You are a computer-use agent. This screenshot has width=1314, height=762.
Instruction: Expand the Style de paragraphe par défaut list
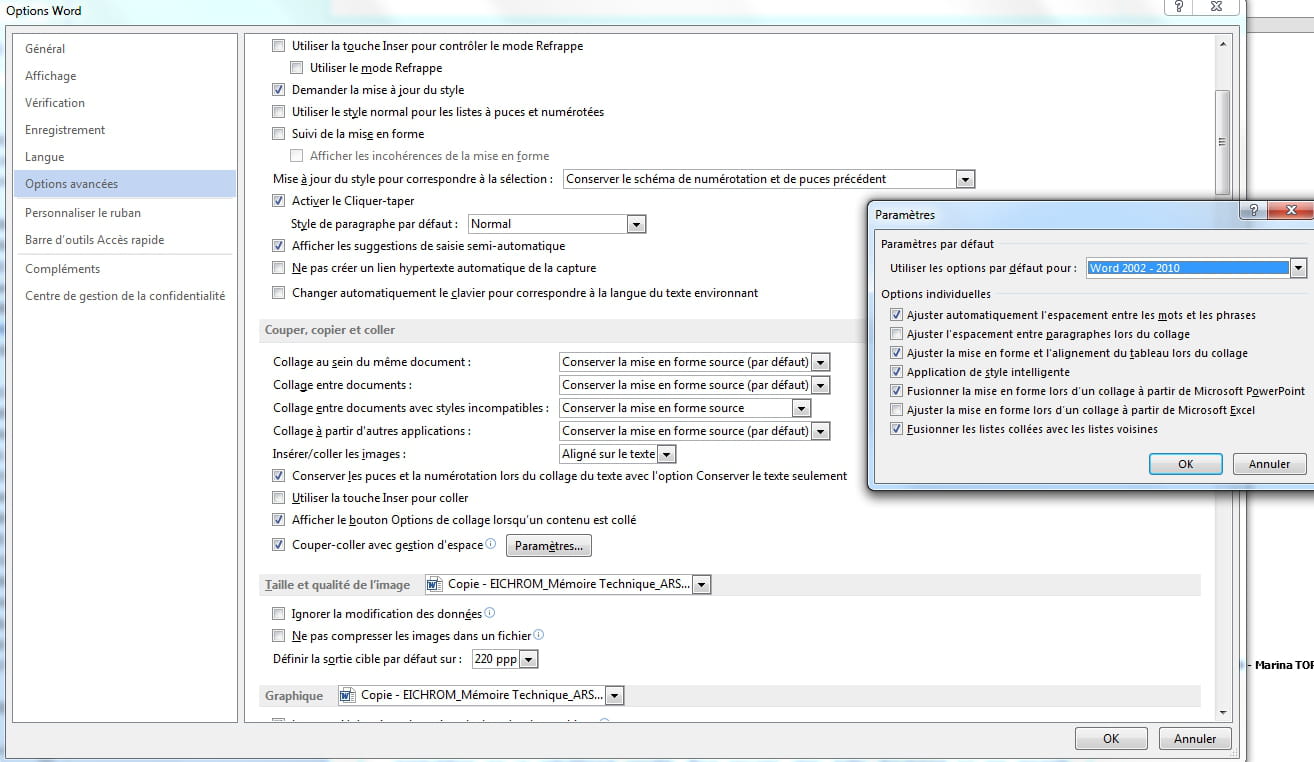click(x=636, y=224)
